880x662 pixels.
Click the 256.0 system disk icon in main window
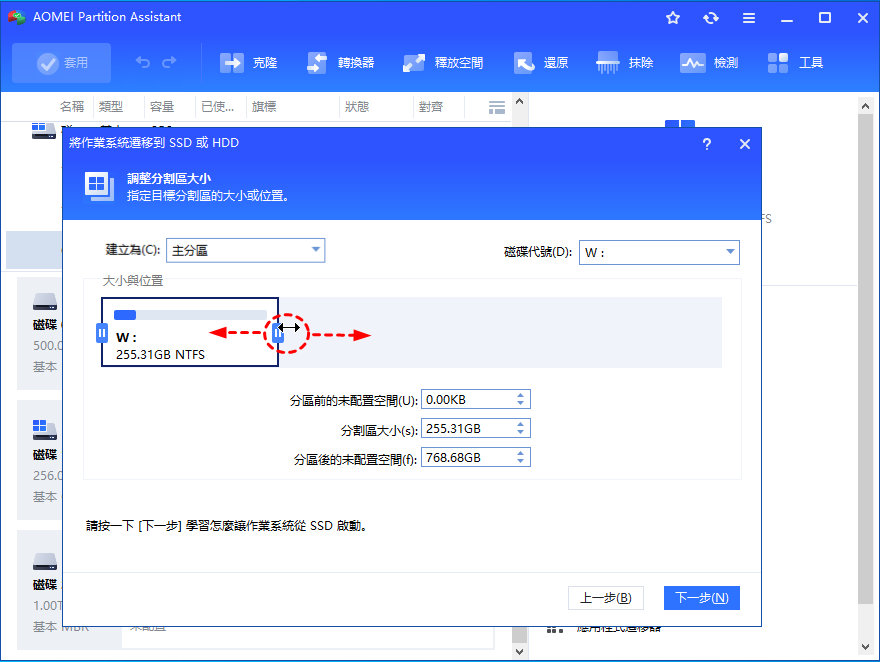[x=44, y=430]
